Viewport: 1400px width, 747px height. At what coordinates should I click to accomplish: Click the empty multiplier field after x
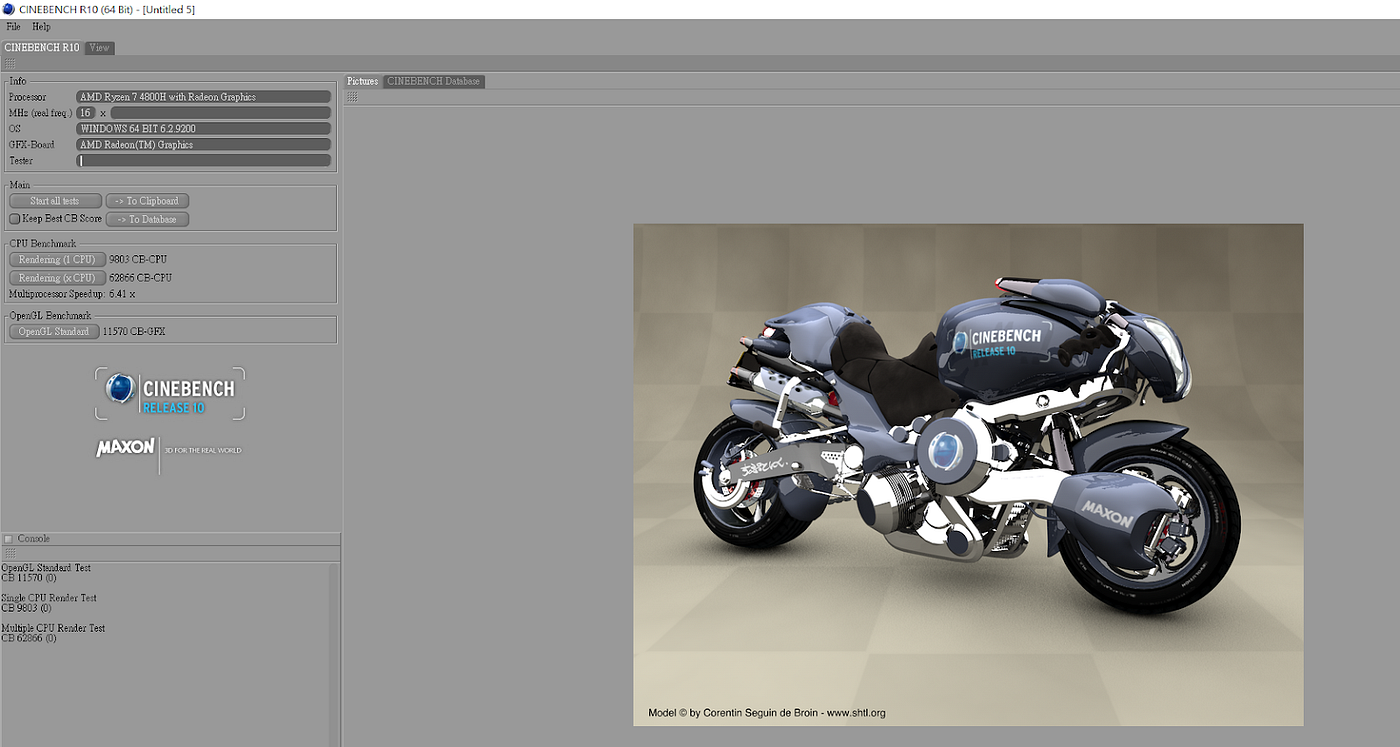coord(220,113)
